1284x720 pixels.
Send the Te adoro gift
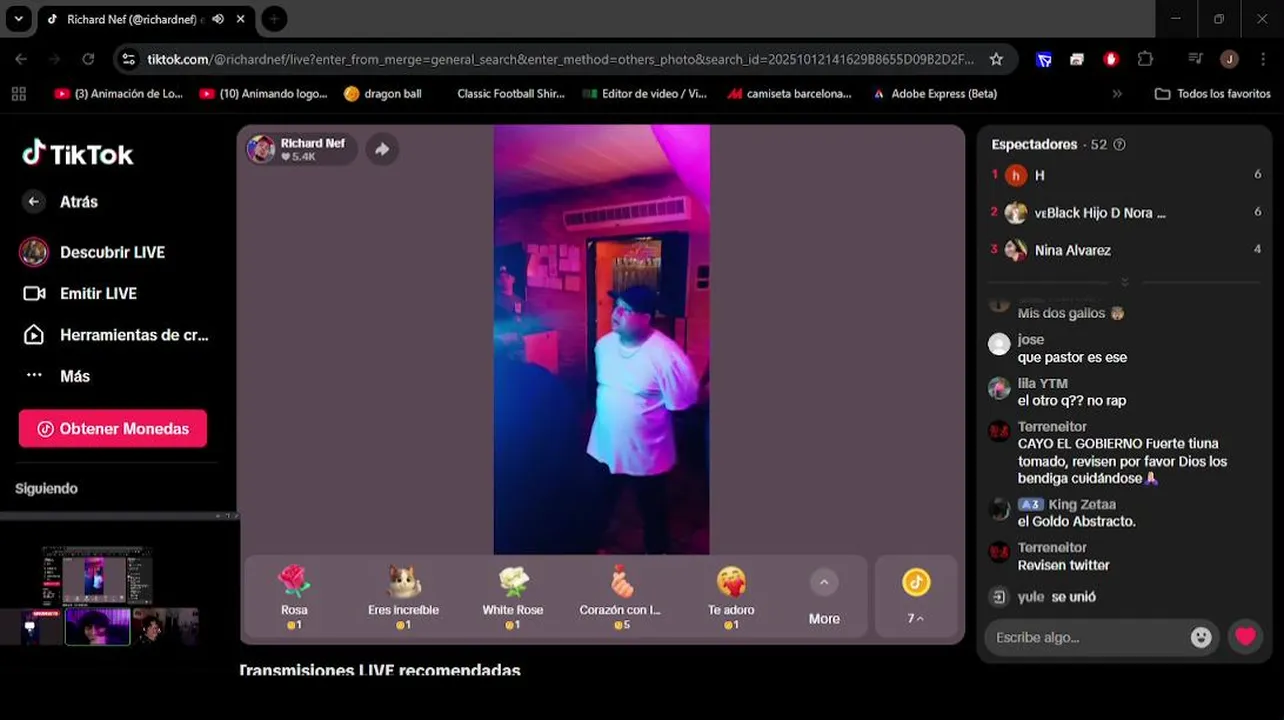731,597
